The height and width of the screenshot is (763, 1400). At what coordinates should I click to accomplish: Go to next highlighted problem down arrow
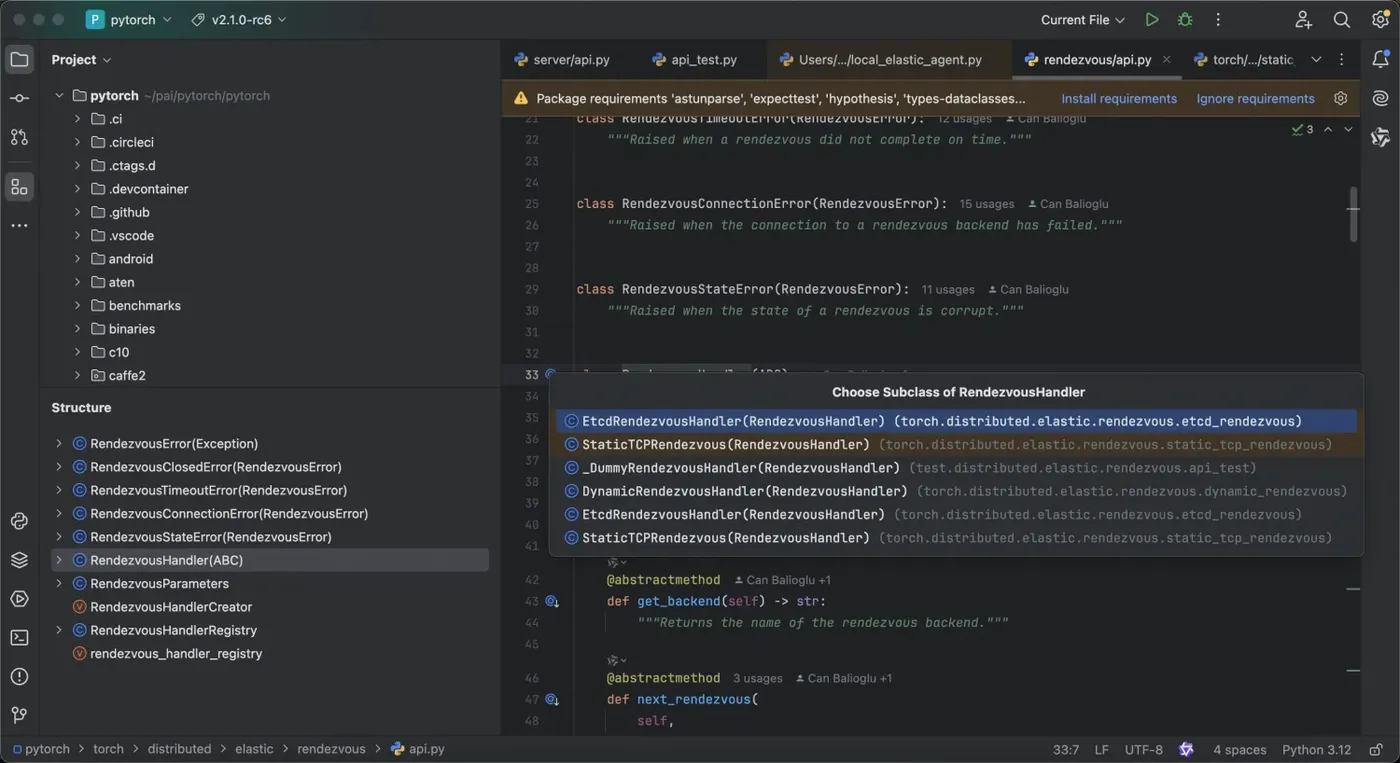click(x=1348, y=129)
